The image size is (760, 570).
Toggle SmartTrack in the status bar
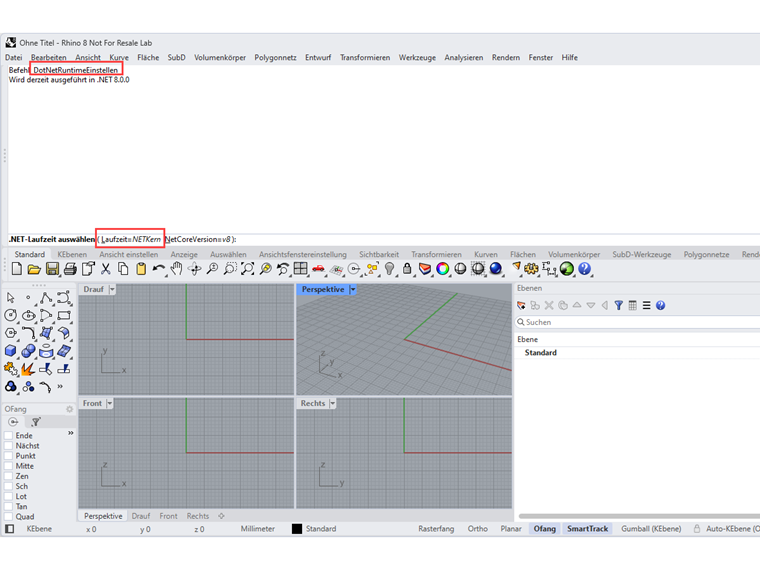pos(587,529)
